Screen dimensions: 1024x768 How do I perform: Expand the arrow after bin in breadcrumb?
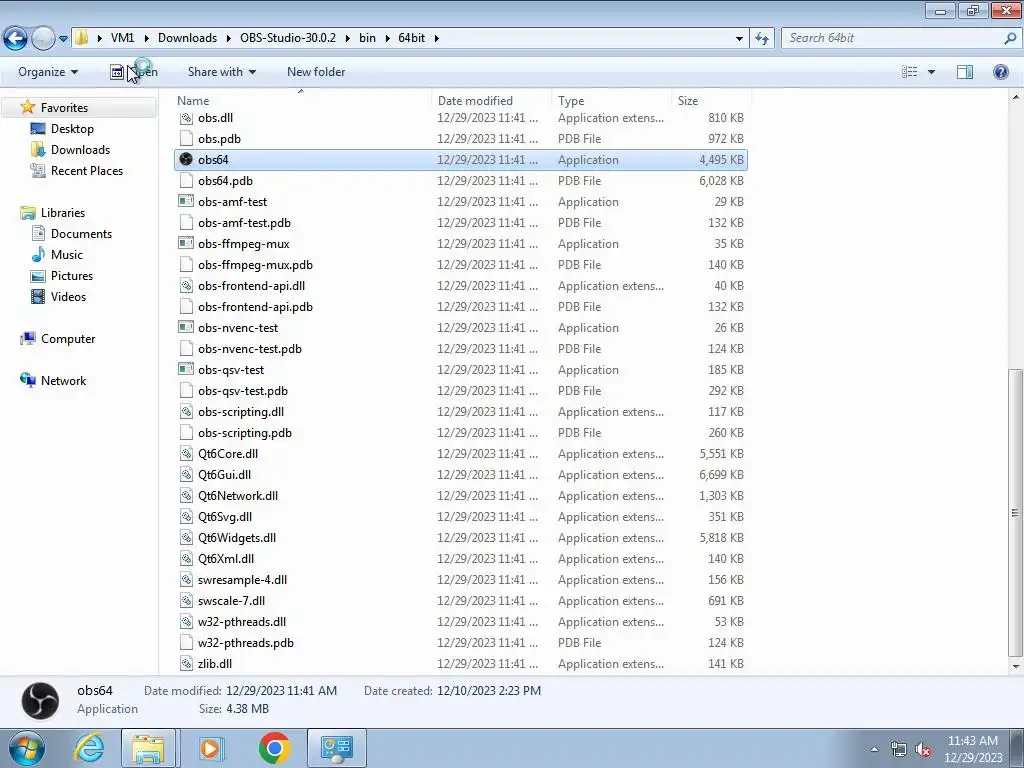point(387,38)
